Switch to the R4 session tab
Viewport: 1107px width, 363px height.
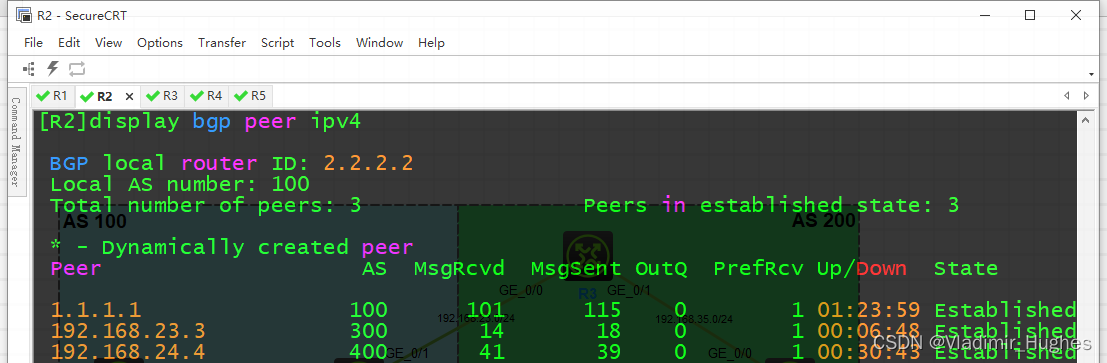pos(206,96)
